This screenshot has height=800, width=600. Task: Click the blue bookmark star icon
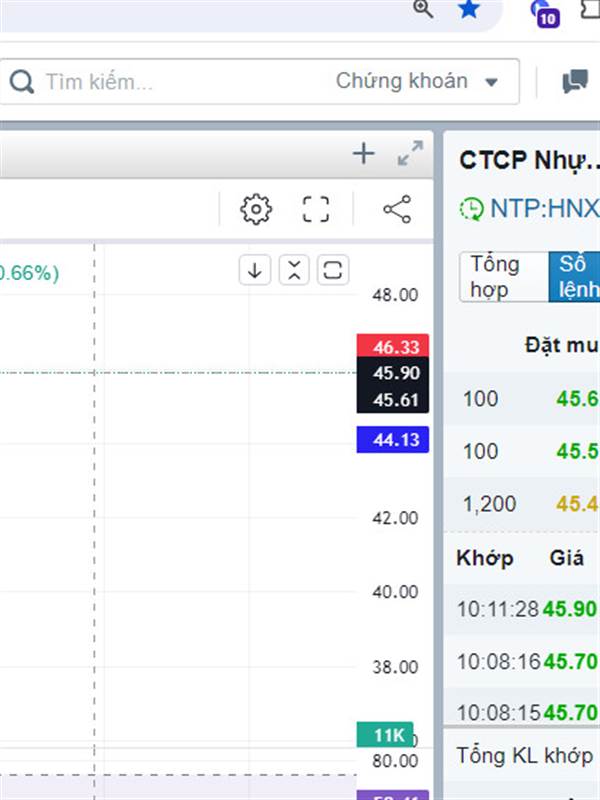pos(468,8)
